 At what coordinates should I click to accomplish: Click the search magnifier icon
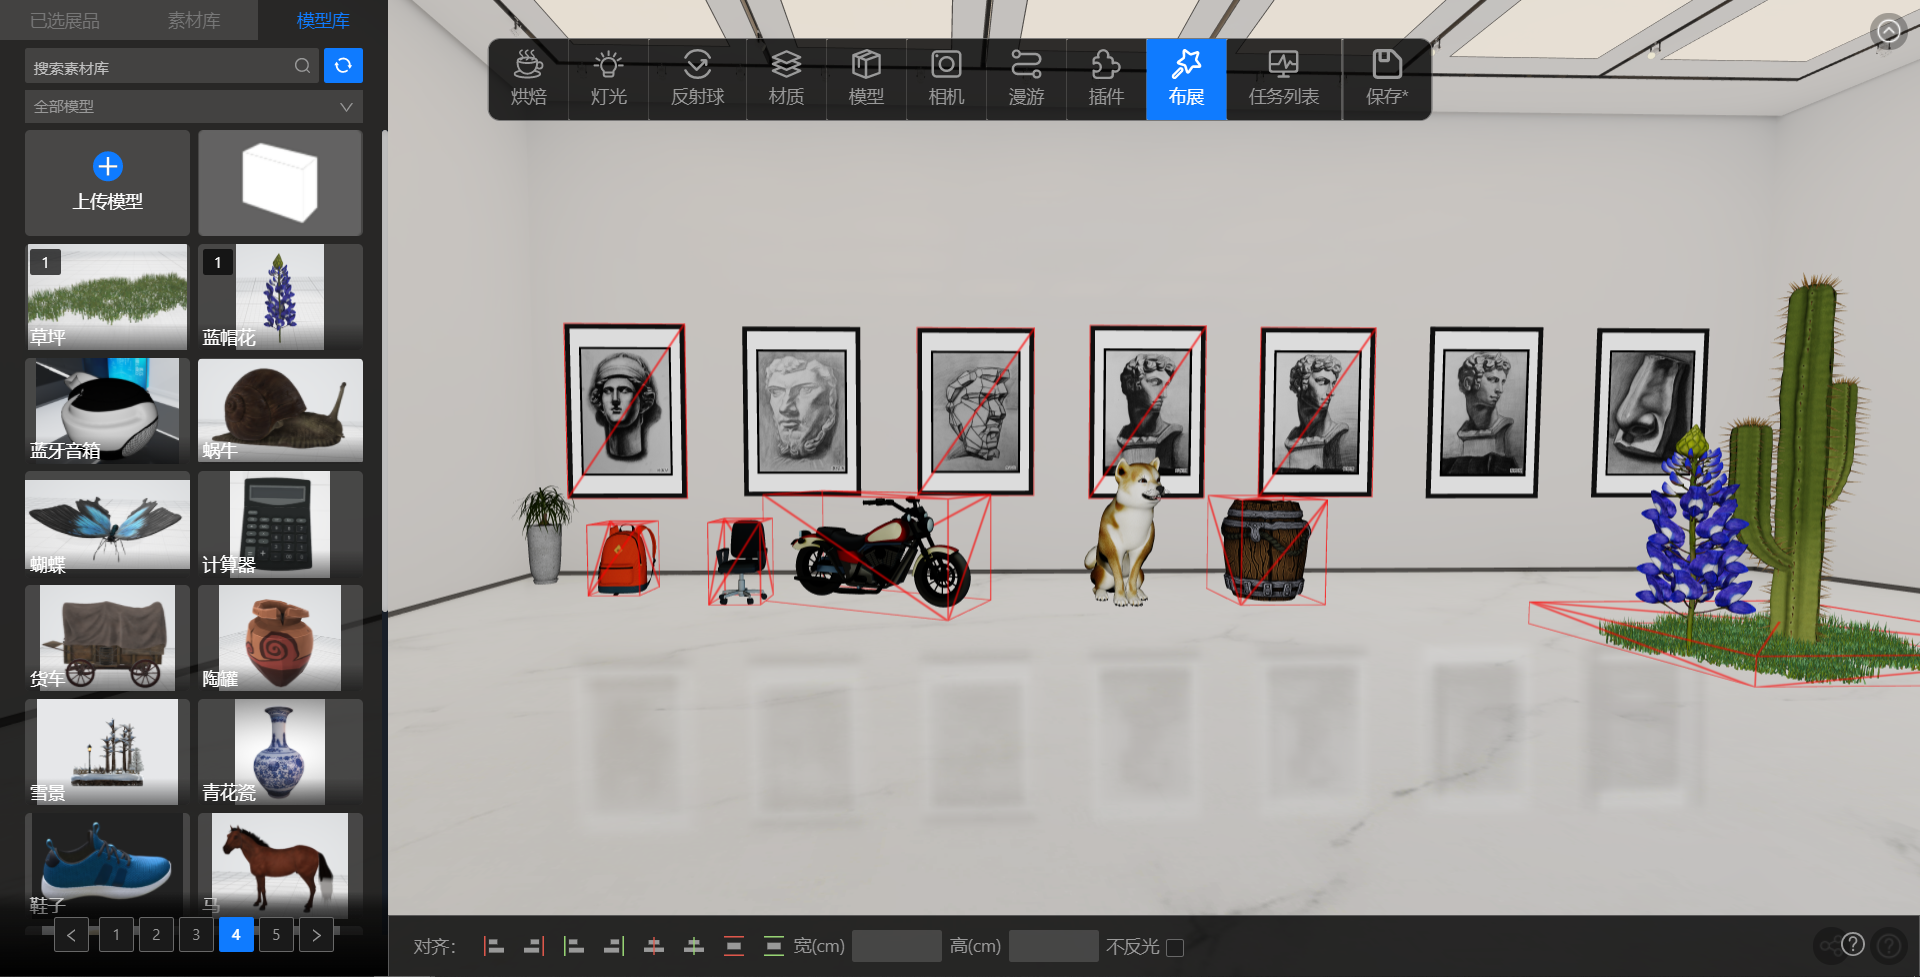tap(302, 66)
